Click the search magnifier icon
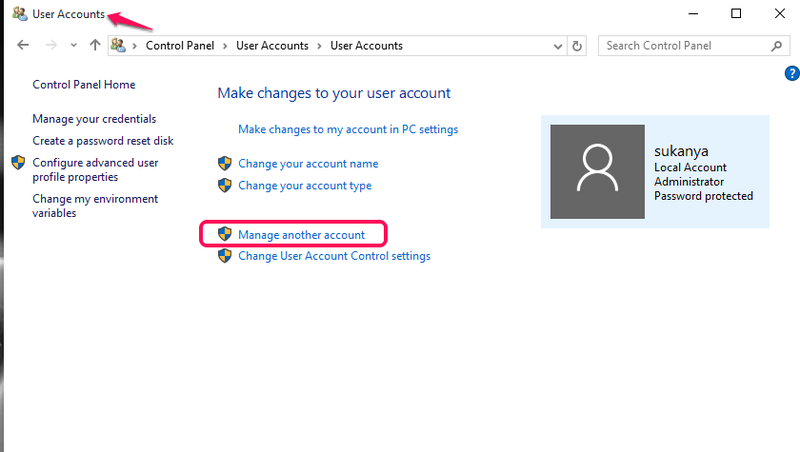 (x=777, y=46)
